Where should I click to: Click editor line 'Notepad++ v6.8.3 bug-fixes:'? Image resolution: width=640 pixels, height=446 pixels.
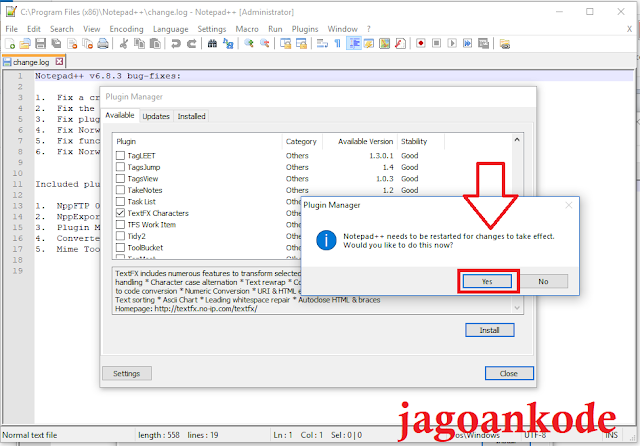point(108,76)
